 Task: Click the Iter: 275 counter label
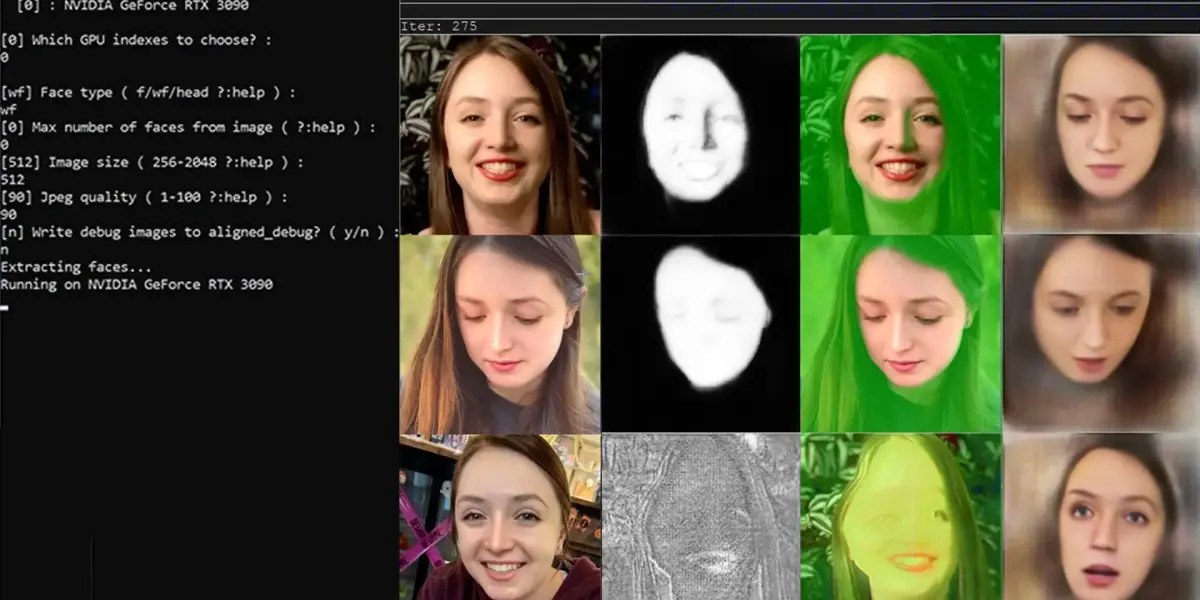[439, 26]
